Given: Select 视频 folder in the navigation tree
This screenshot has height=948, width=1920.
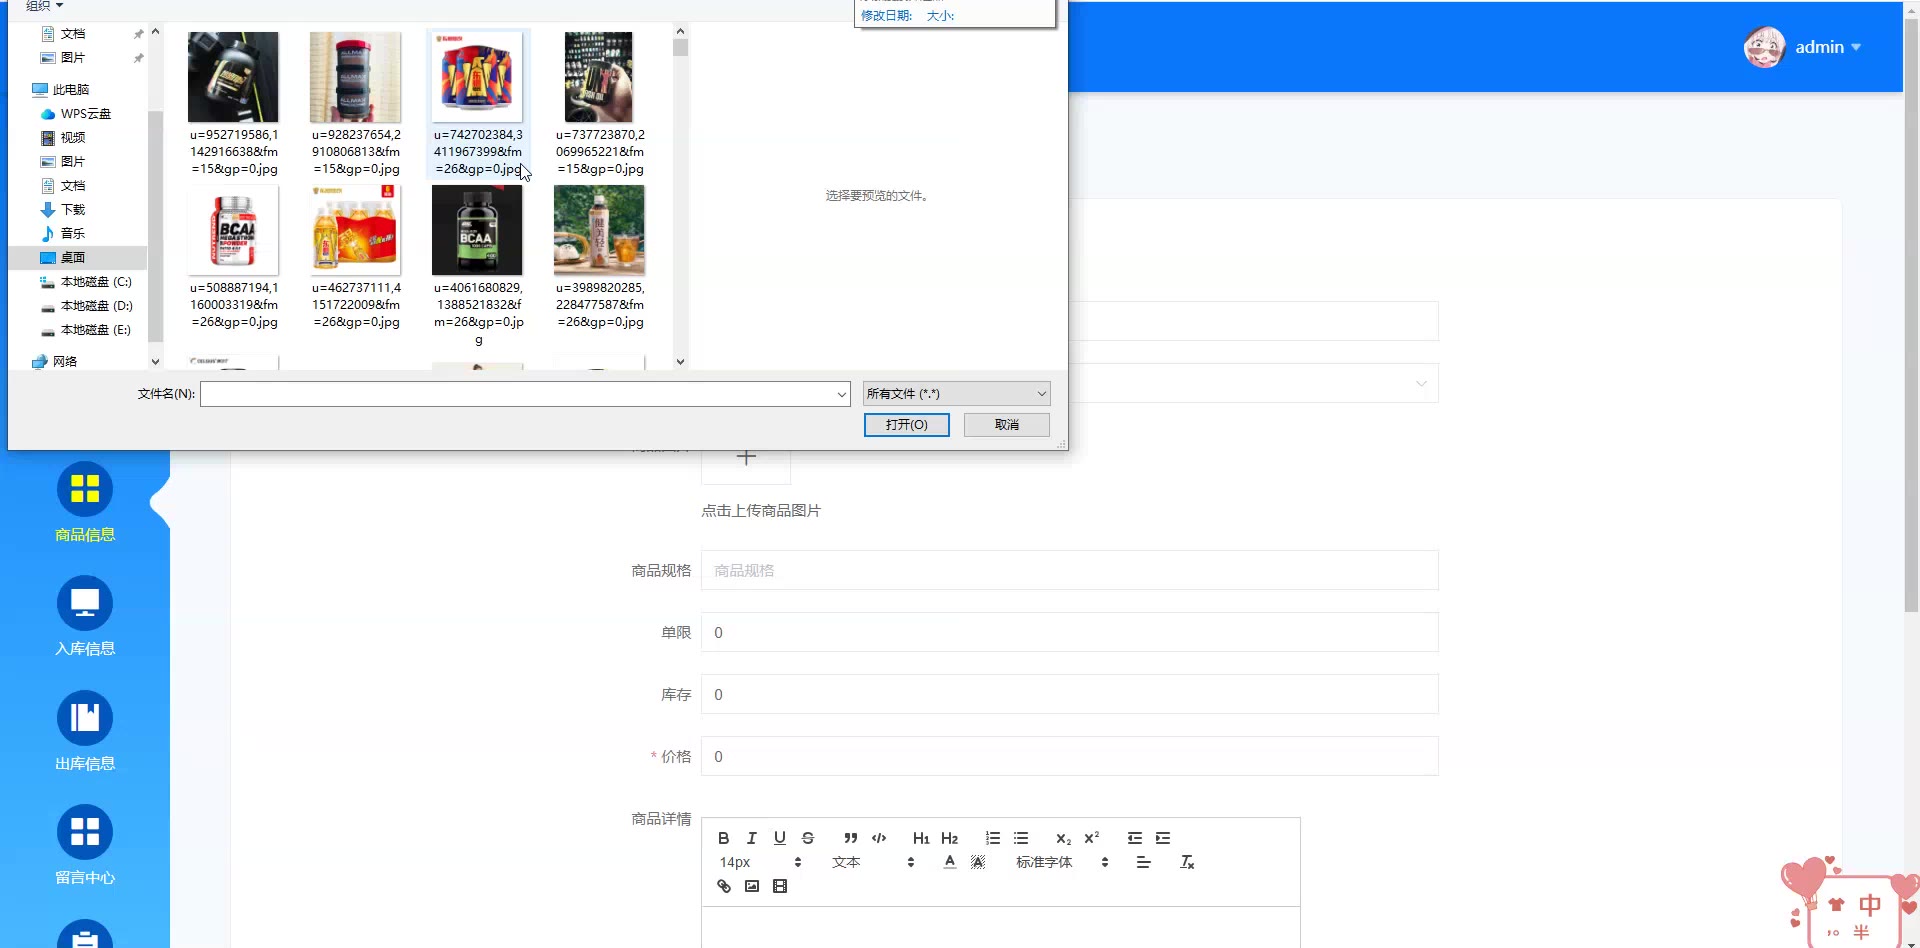Looking at the screenshot, I should (x=63, y=138).
